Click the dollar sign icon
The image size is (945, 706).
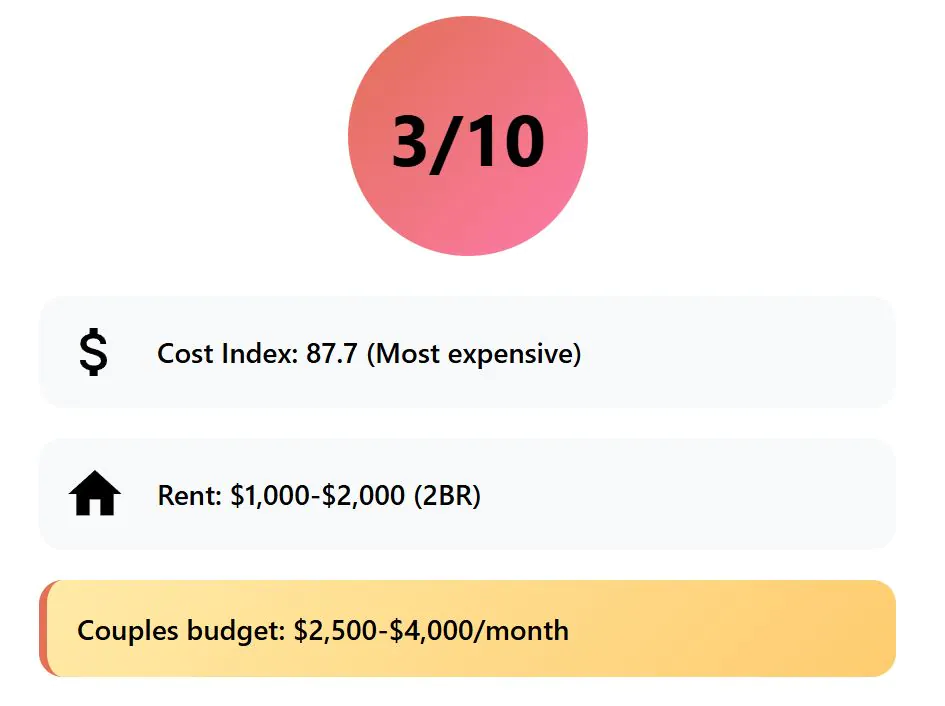click(93, 352)
